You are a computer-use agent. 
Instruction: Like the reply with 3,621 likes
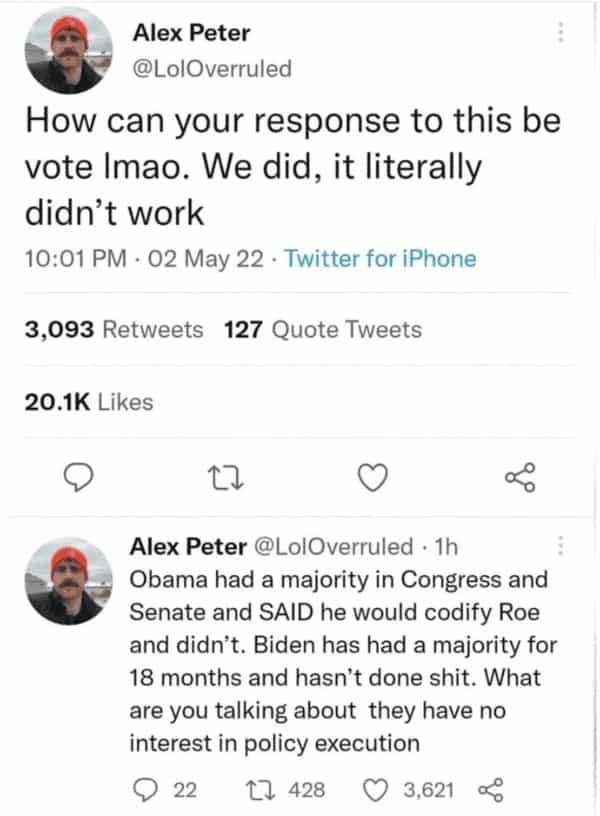point(379,790)
